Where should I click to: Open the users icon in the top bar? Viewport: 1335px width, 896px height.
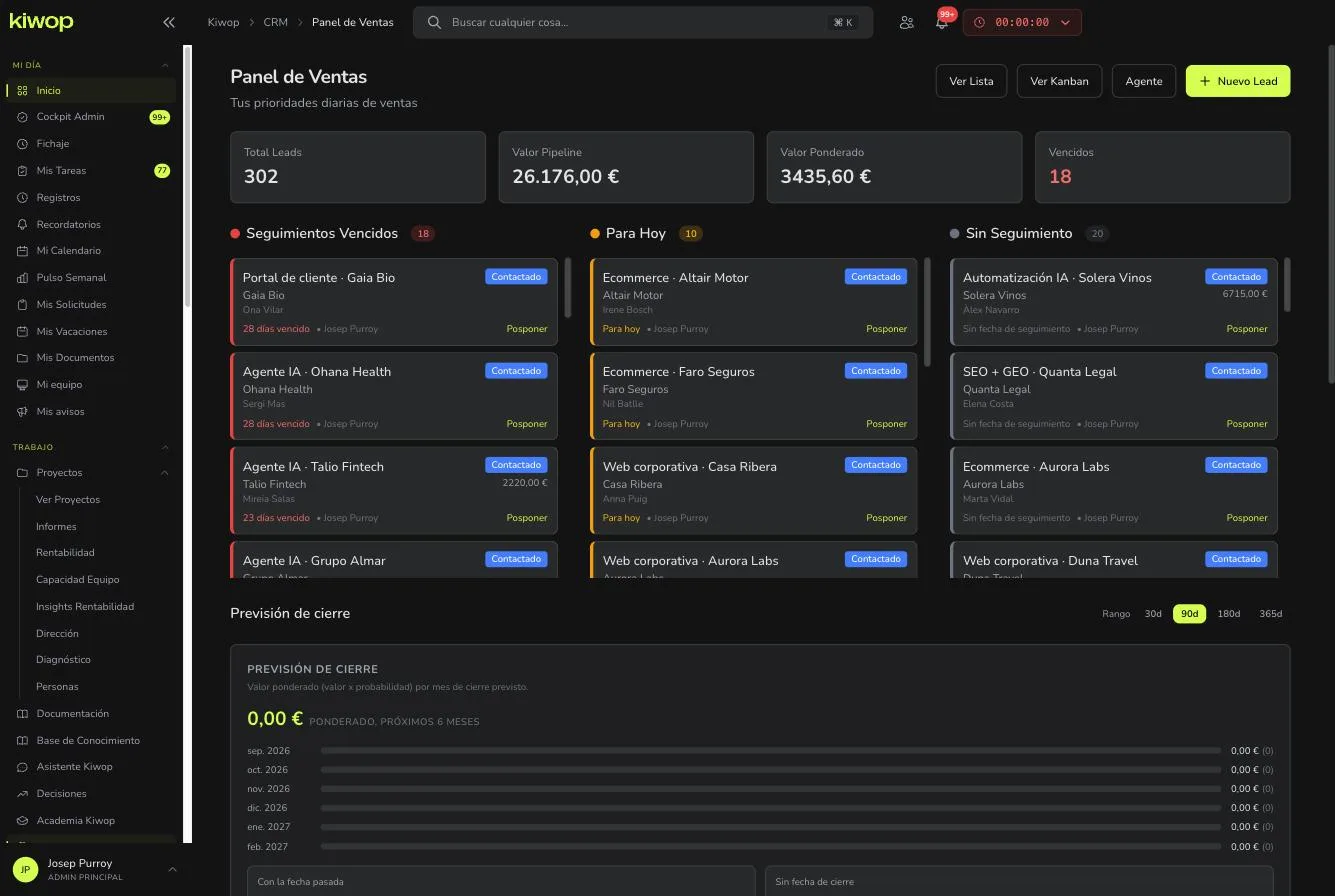tap(906, 22)
